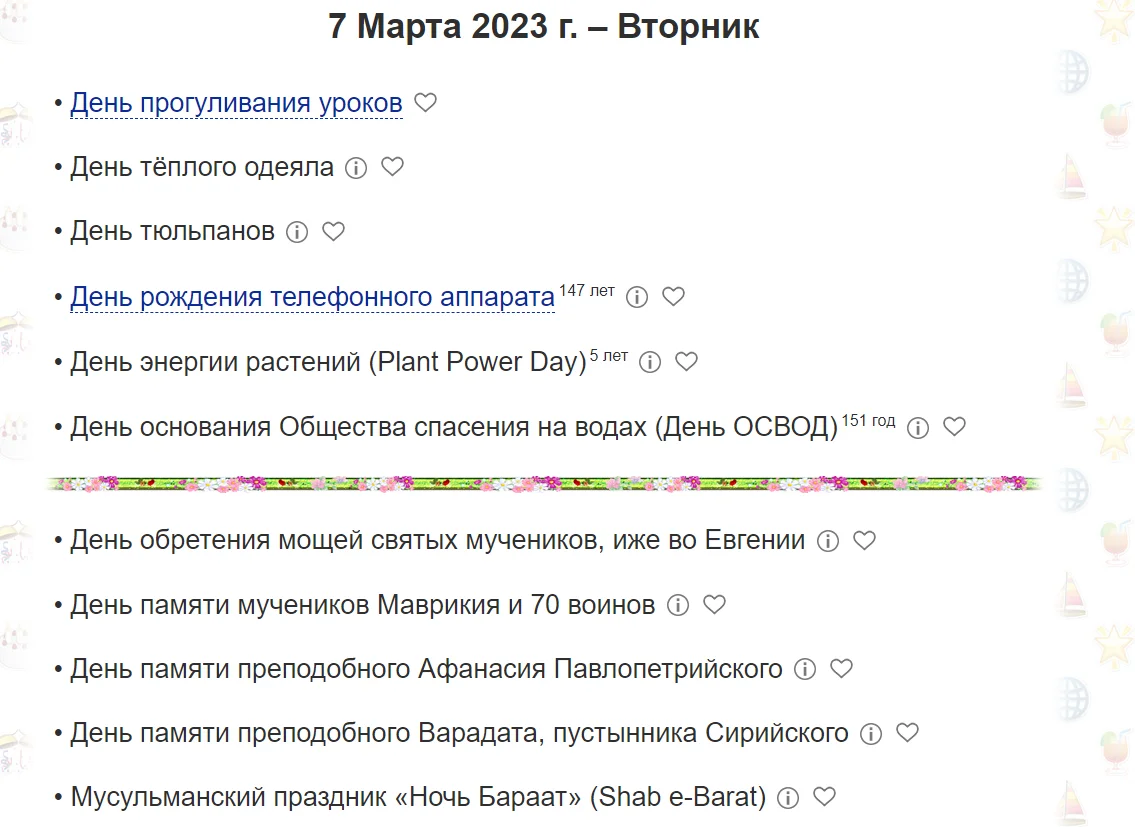Viewport: 1135px width, 827px height.
Task: Open info for "преподобного Афанасия Павлопетрийского"
Action: click(806, 669)
